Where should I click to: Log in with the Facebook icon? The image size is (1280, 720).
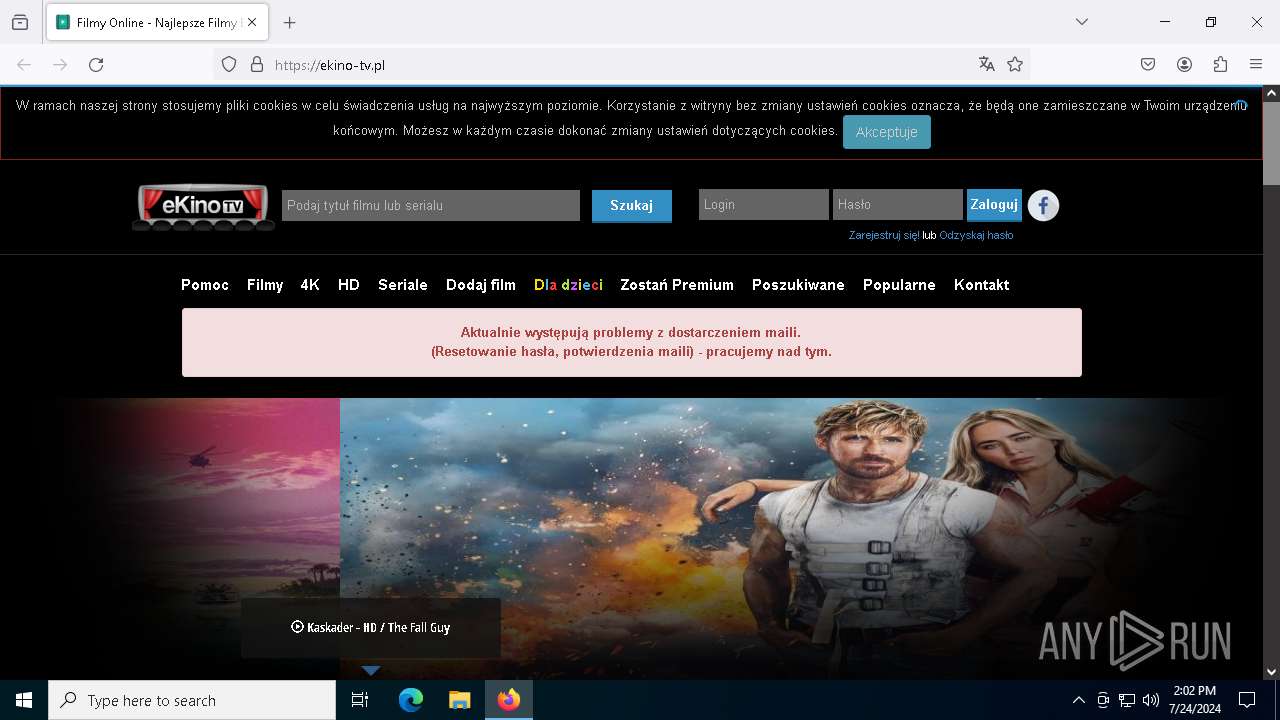click(x=1043, y=205)
